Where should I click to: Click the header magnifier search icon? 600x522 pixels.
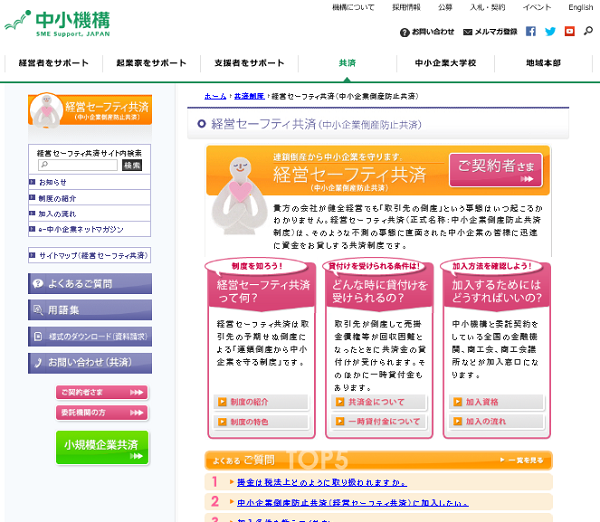click(x=588, y=31)
